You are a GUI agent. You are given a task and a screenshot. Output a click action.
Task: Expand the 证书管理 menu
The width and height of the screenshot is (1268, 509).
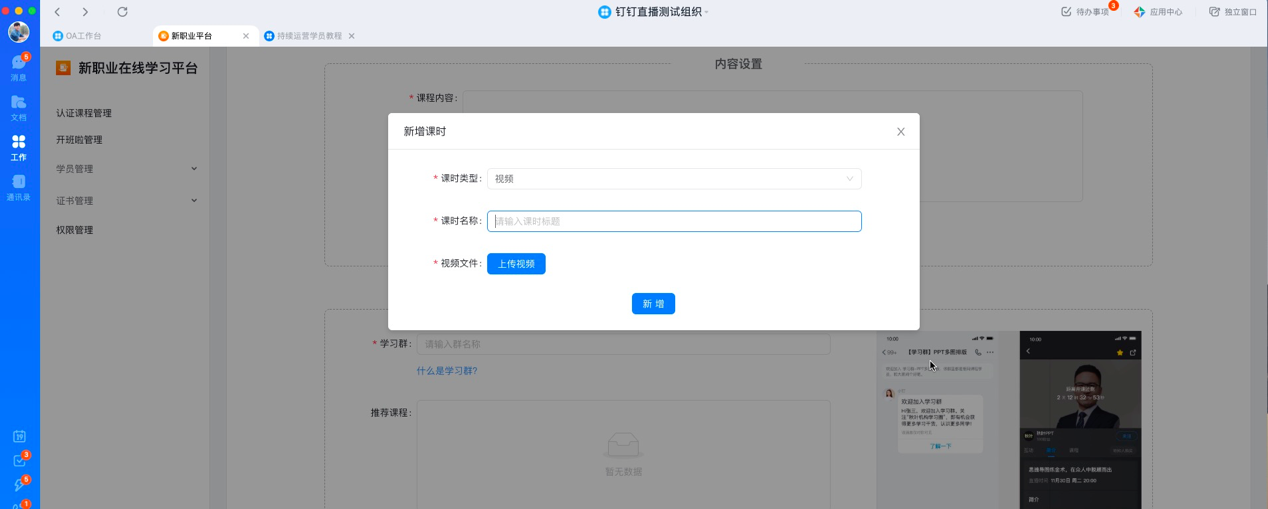125,201
